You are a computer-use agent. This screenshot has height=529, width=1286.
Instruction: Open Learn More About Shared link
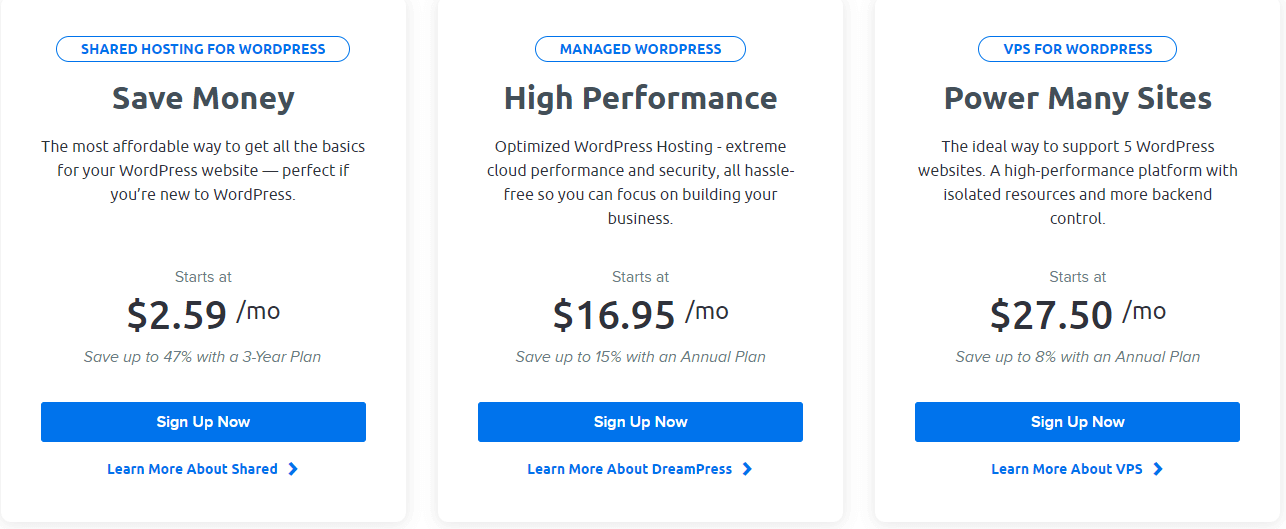click(x=192, y=469)
